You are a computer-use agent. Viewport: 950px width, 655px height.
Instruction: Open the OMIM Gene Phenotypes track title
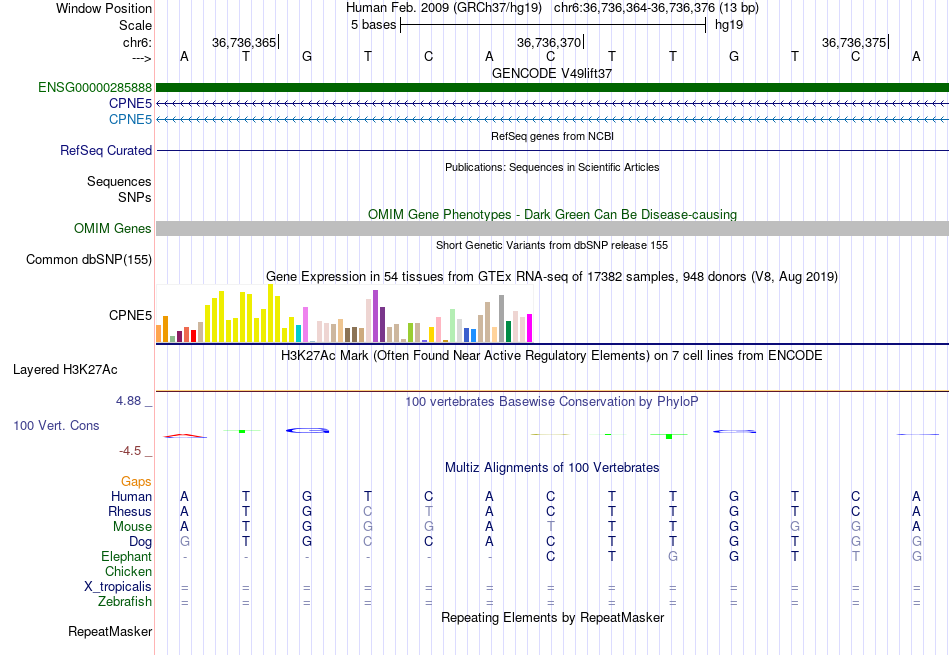[x=552, y=214]
